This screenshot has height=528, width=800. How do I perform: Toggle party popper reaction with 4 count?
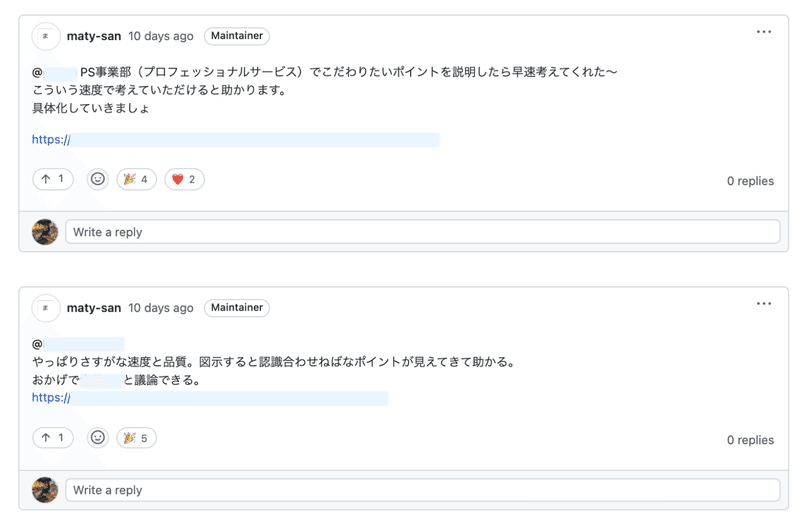point(136,179)
